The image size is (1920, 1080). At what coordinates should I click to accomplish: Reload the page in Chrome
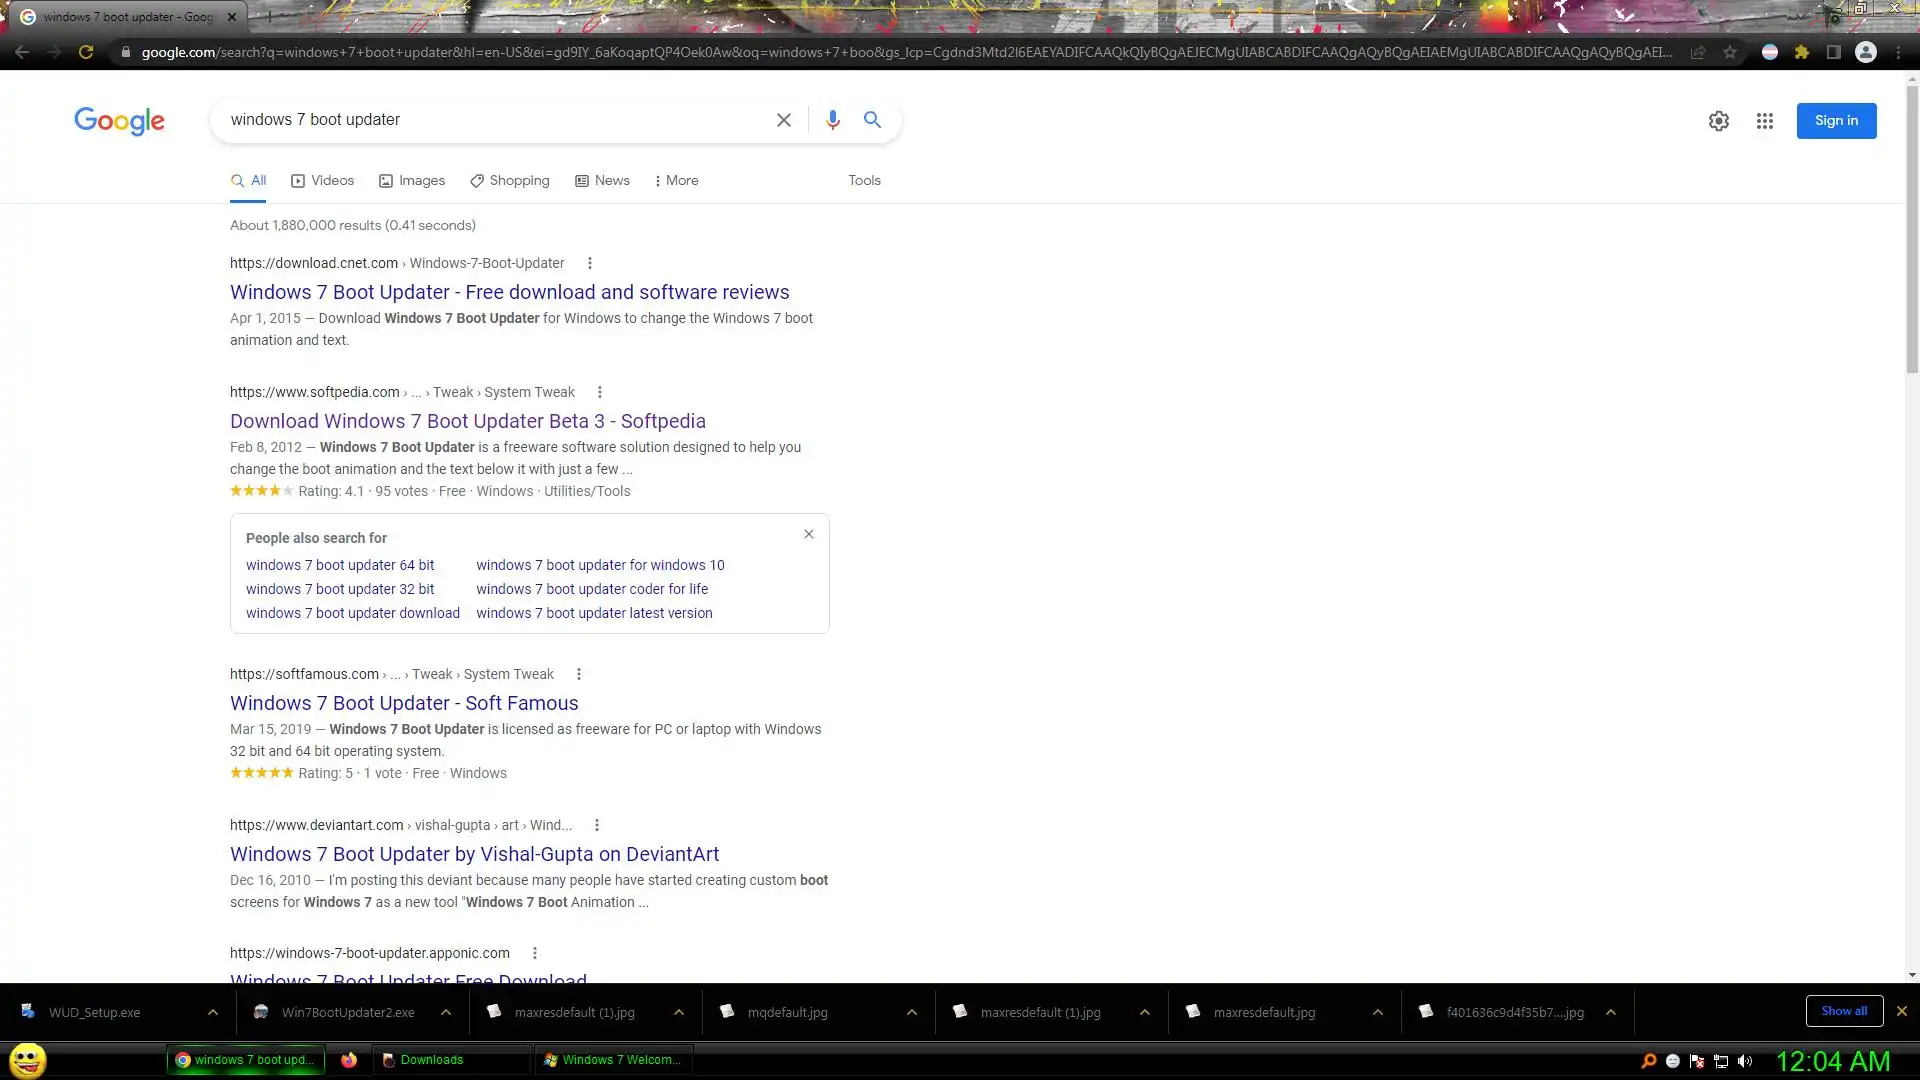tap(86, 52)
